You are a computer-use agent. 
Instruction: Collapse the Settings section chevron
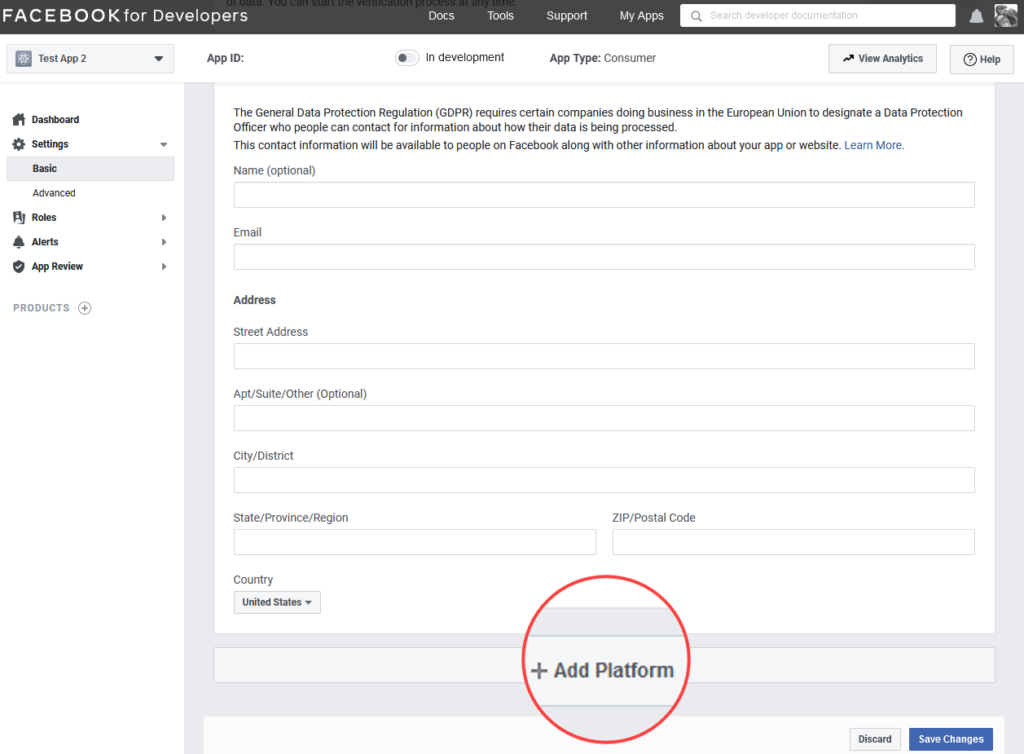[x=163, y=143]
